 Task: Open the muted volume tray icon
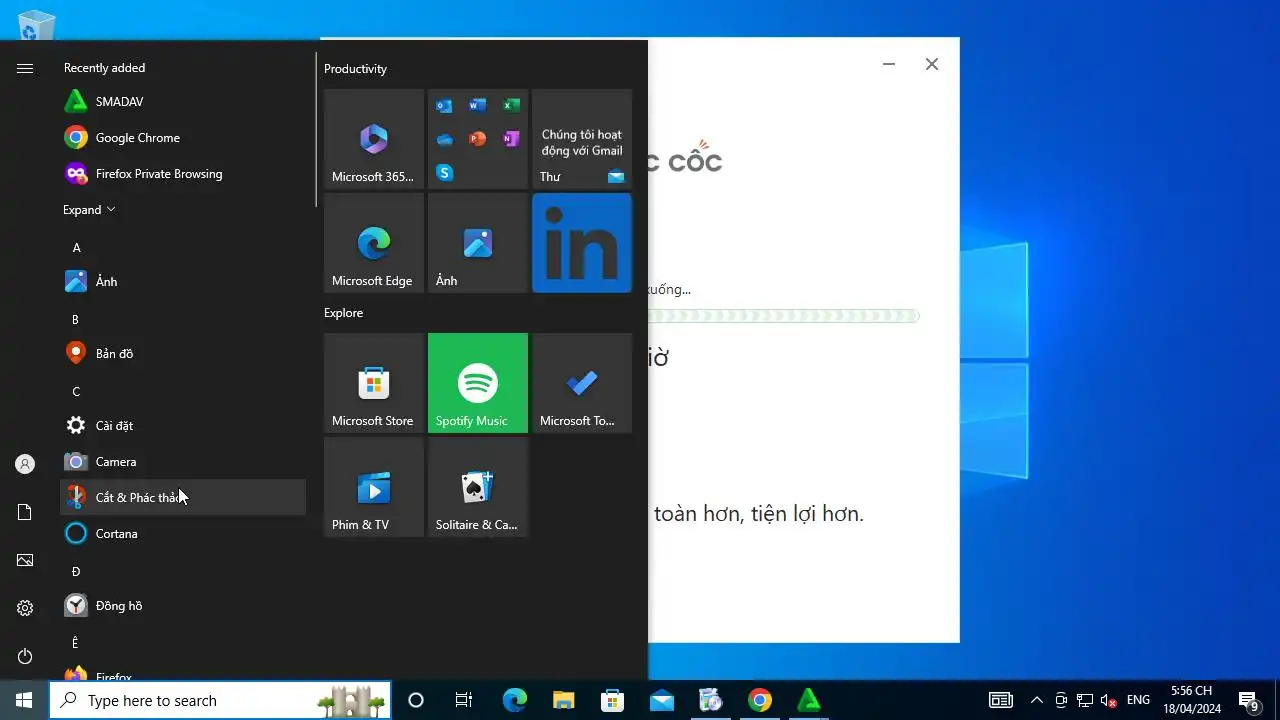point(1108,701)
